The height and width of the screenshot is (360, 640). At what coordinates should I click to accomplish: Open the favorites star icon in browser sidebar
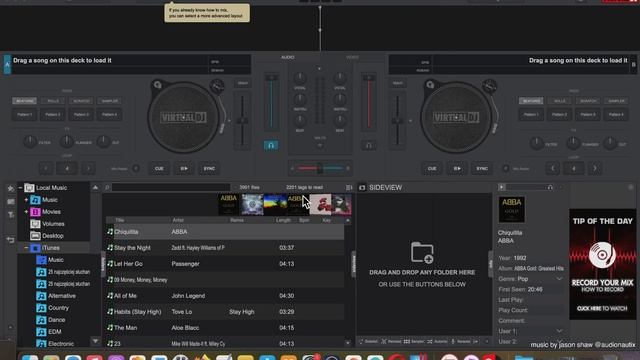click(11, 188)
